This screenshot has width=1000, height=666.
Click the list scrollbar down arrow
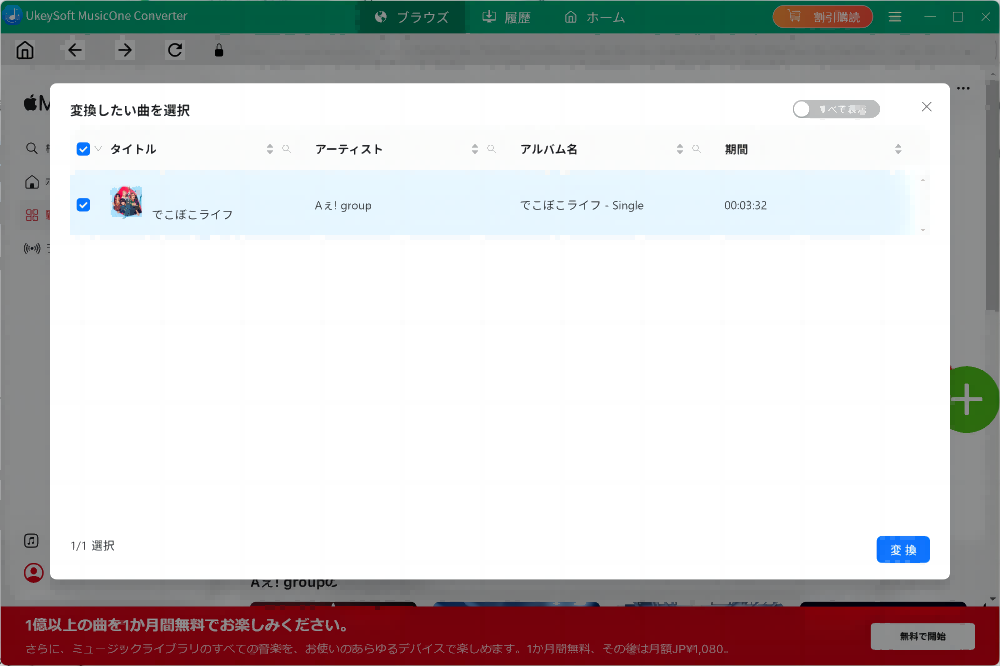[923, 230]
